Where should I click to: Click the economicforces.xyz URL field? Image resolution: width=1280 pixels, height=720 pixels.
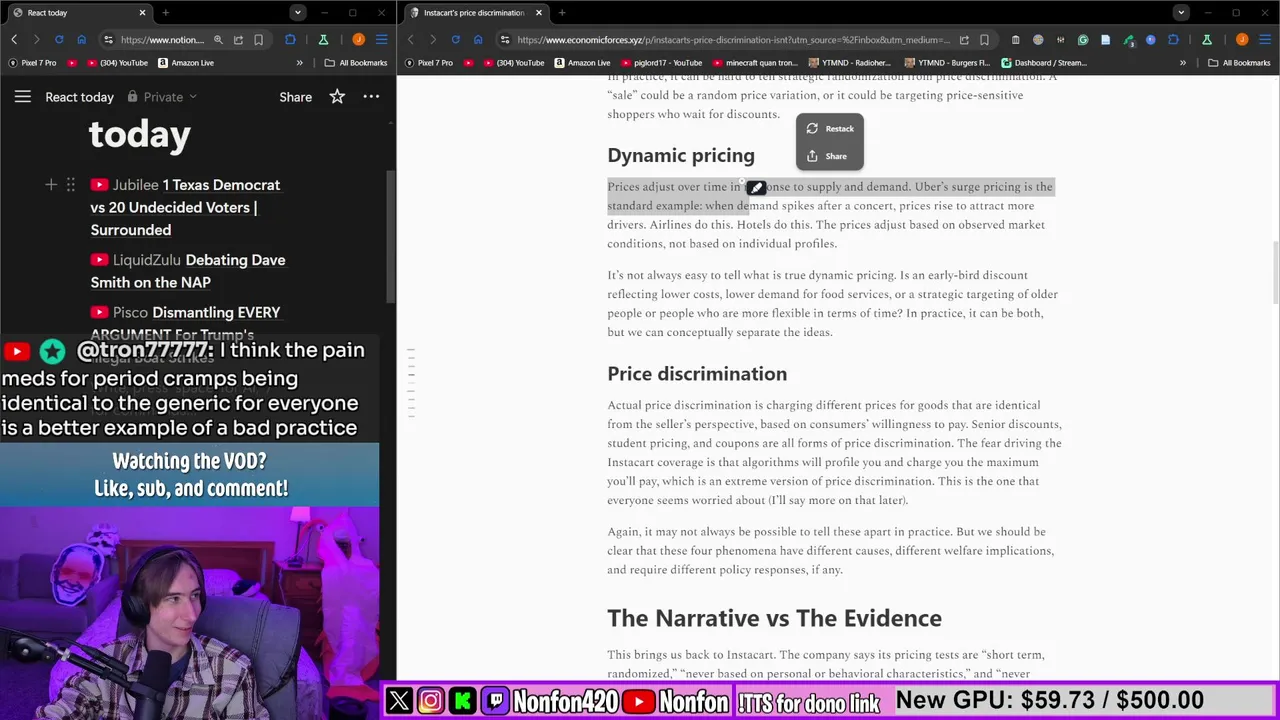click(x=733, y=40)
